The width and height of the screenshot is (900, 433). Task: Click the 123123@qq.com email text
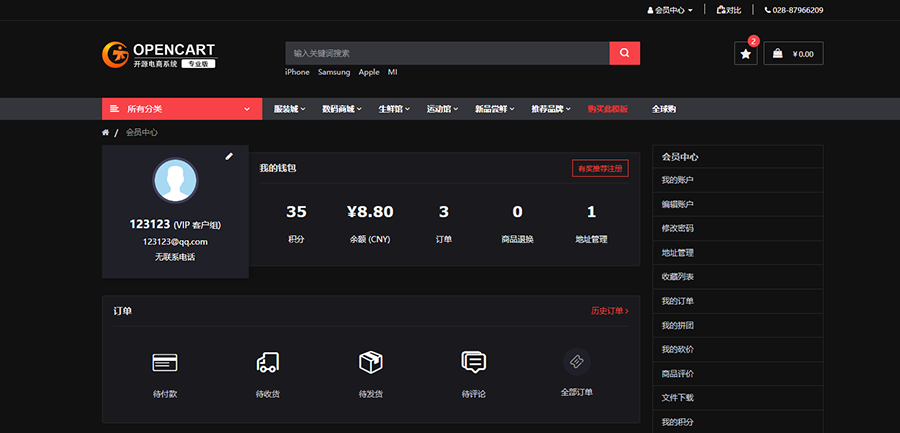[x=175, y=242]
